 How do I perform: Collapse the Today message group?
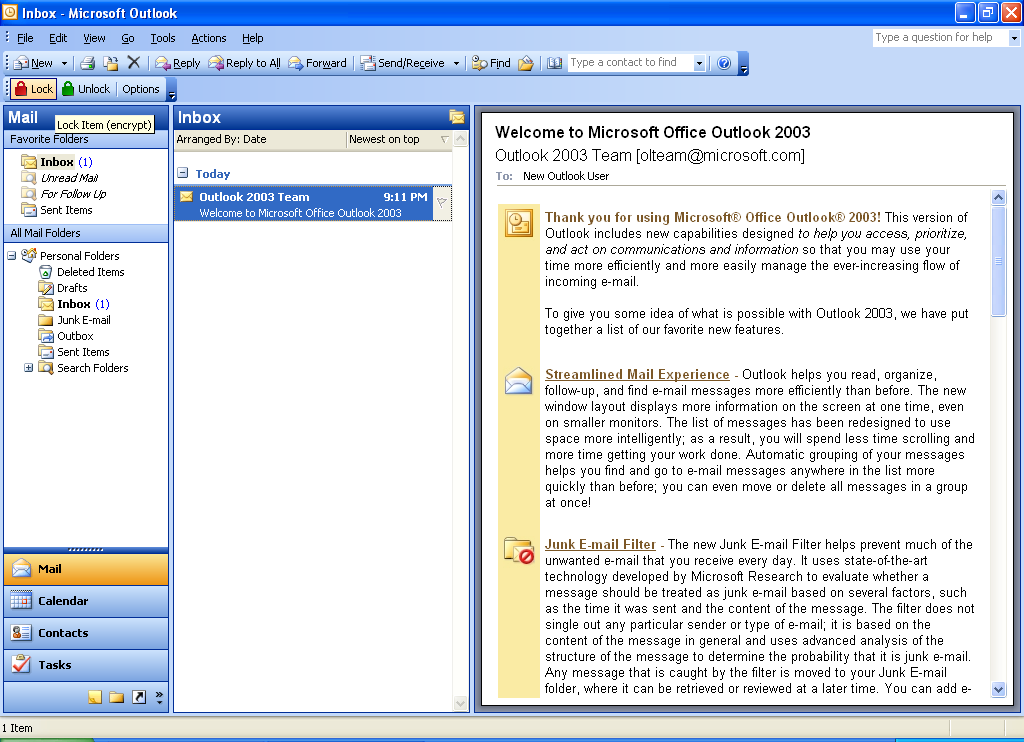[183, 173]
